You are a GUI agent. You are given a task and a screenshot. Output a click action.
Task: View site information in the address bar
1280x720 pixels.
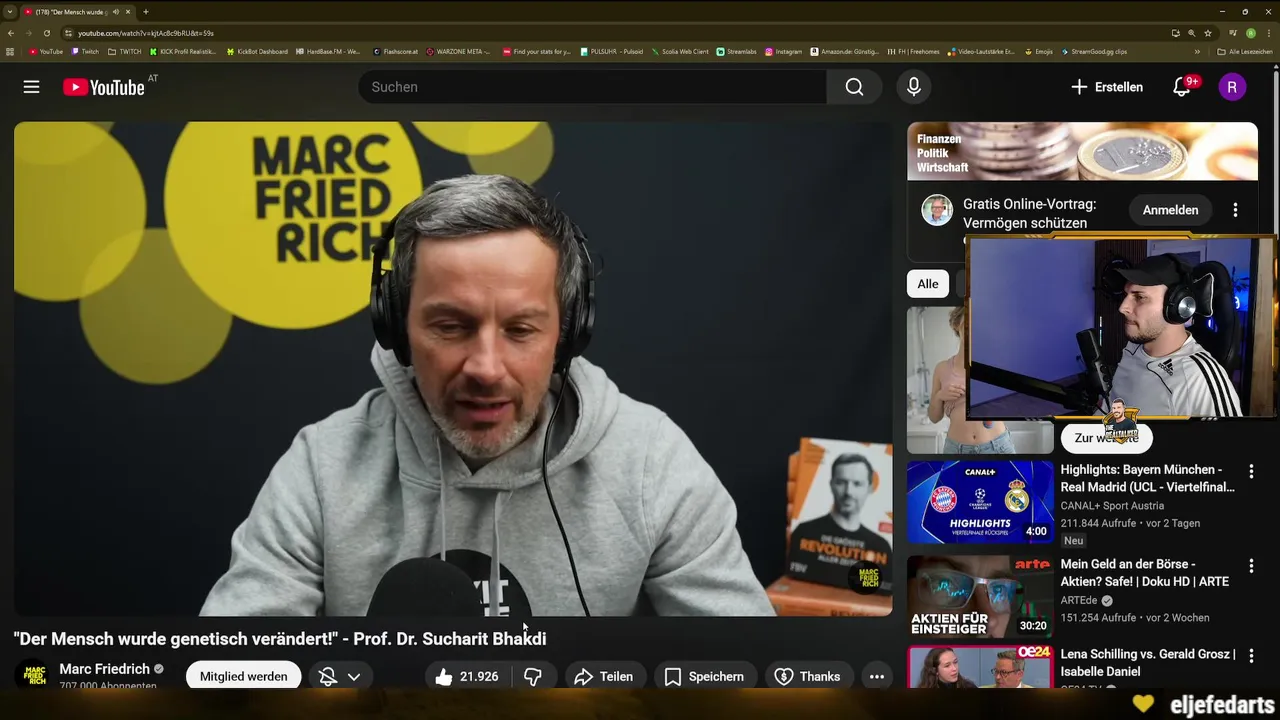pos(68,33)
